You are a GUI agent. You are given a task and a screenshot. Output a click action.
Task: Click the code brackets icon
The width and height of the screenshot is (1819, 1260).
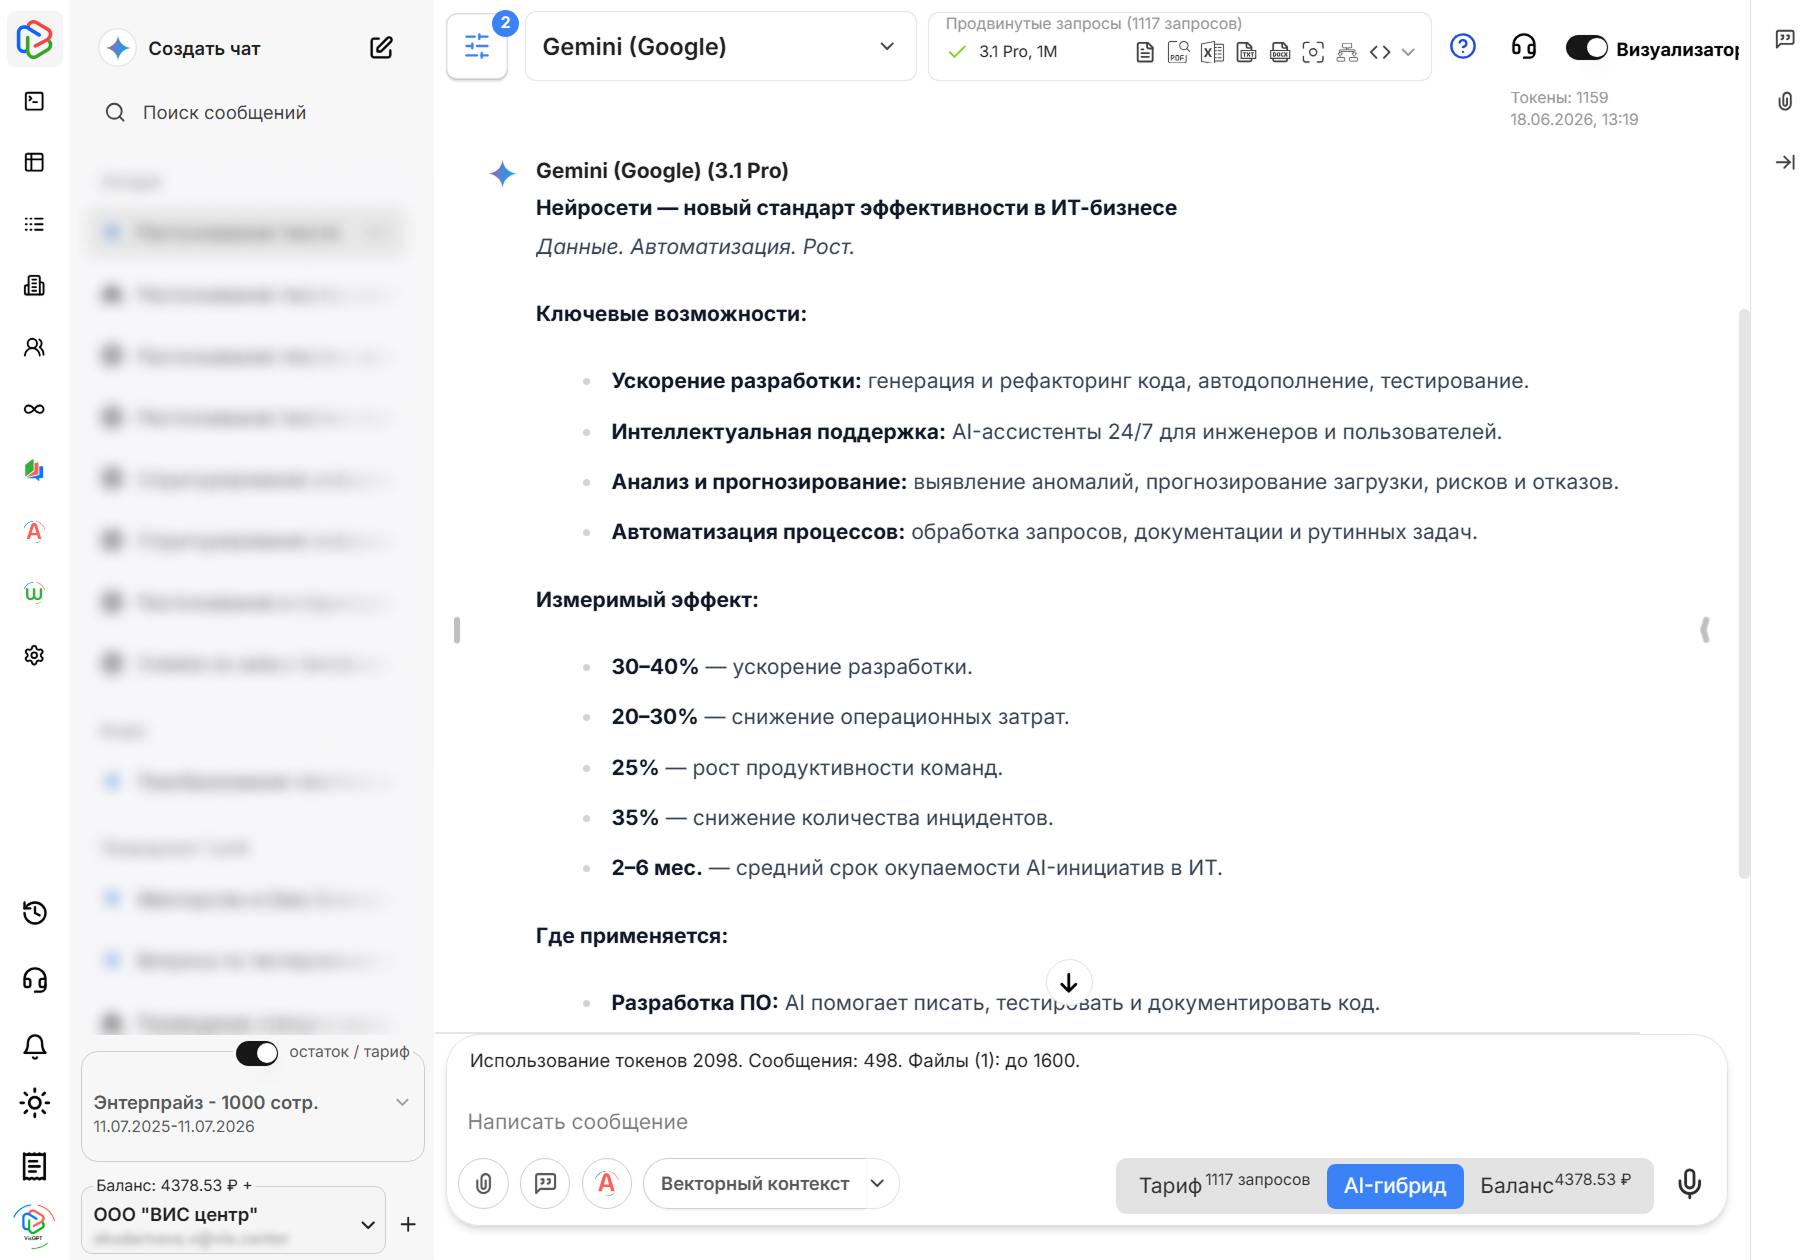(1380, 52)
